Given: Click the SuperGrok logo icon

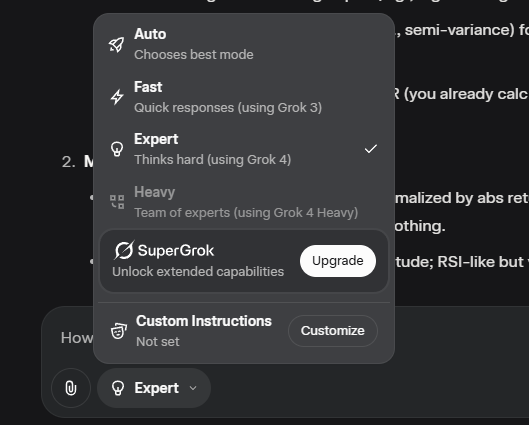Looking at the screenshot, I should 124,250.
